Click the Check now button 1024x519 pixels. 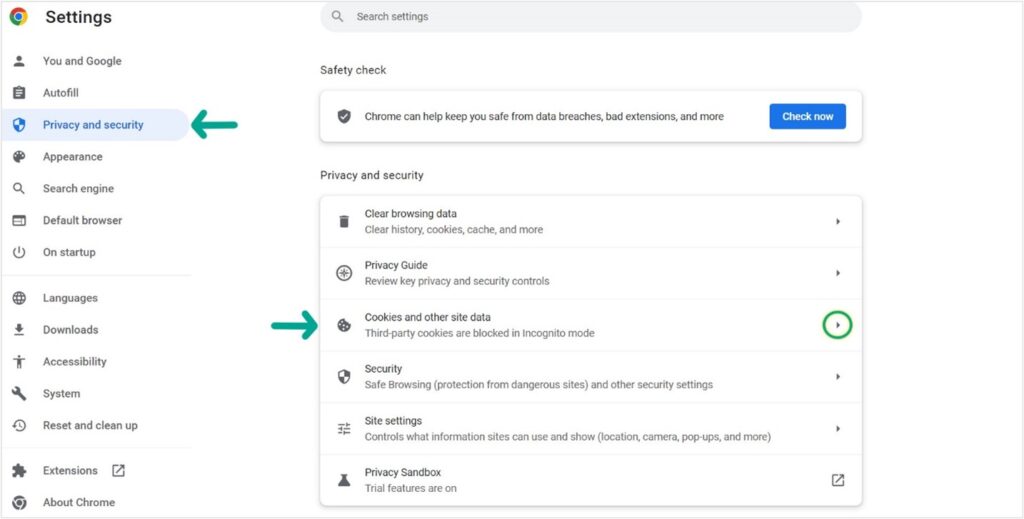pos(808,116)
